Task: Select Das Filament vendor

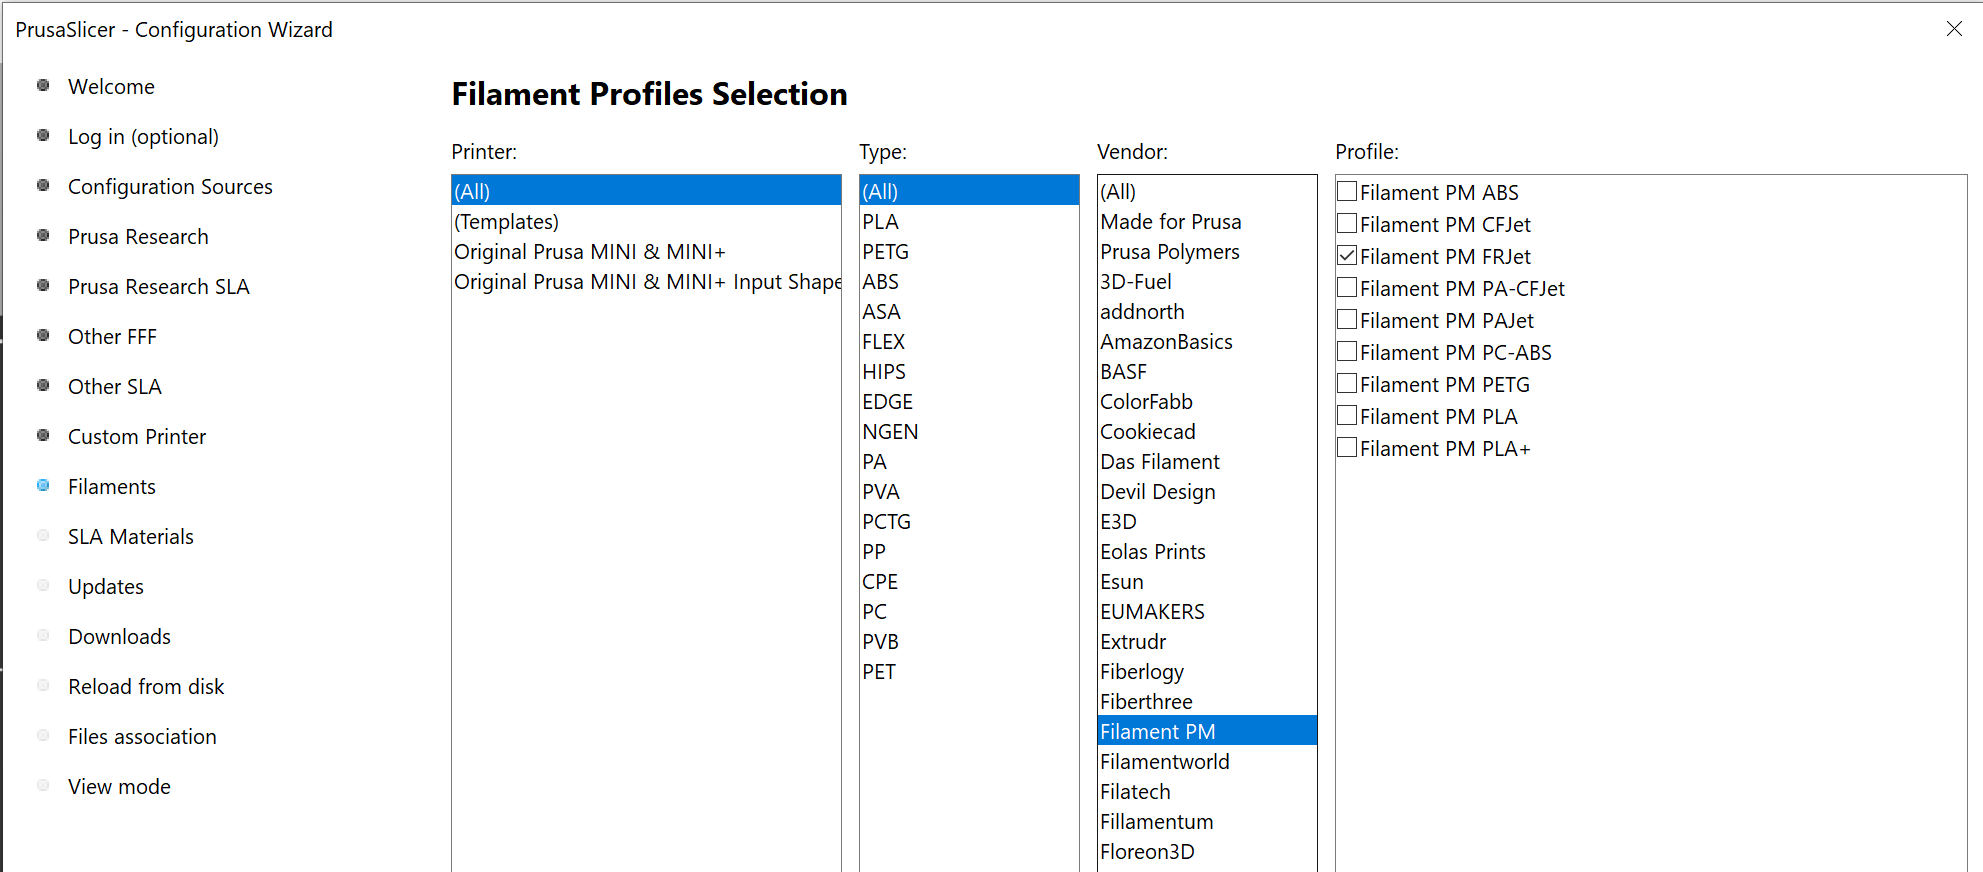Action: [1207, 461]
